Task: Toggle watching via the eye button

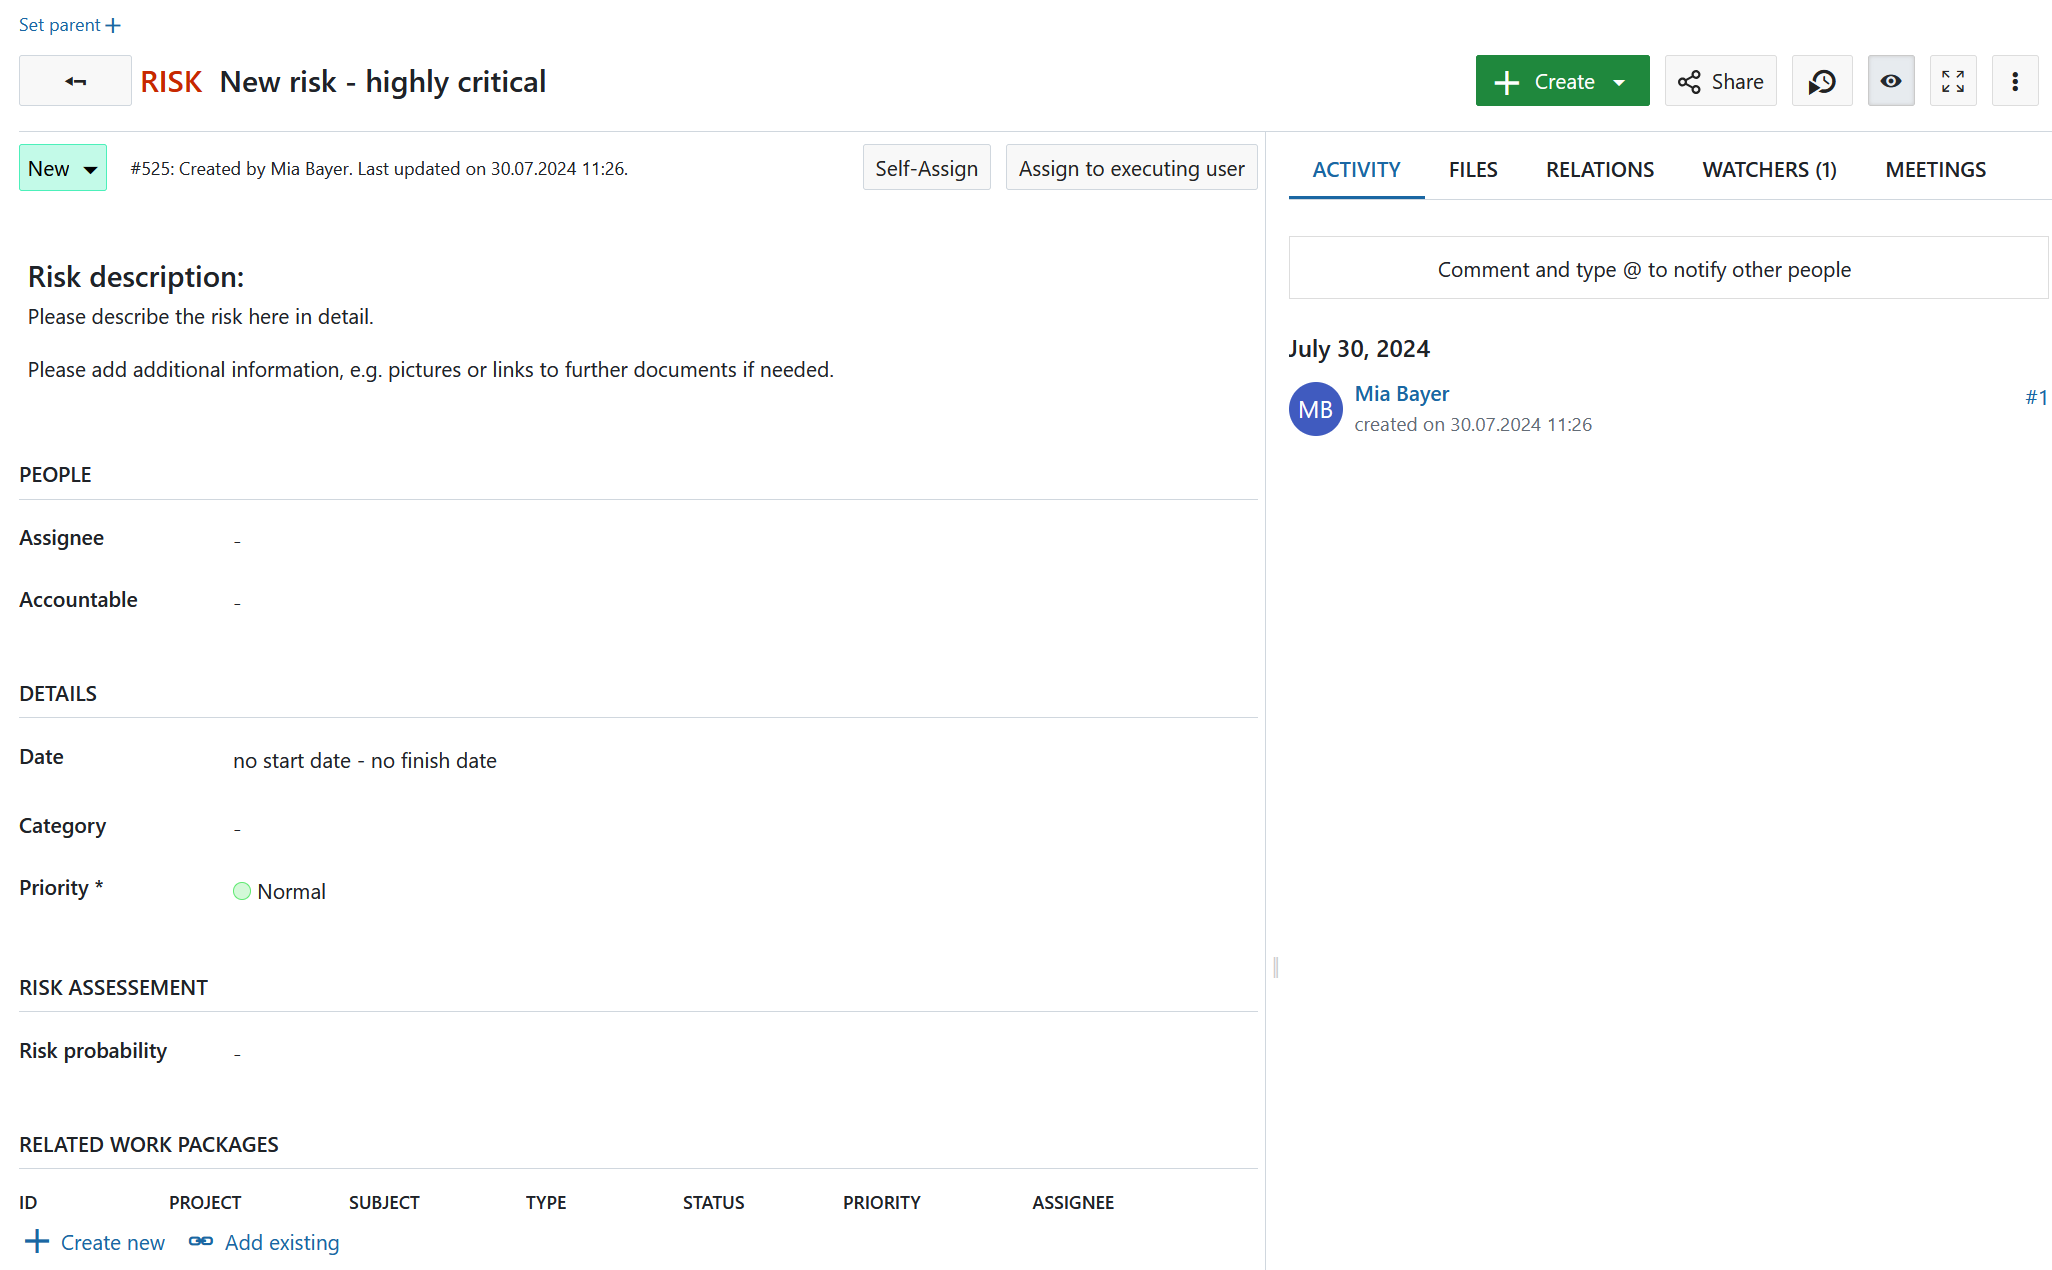Action: [1891, 80]
